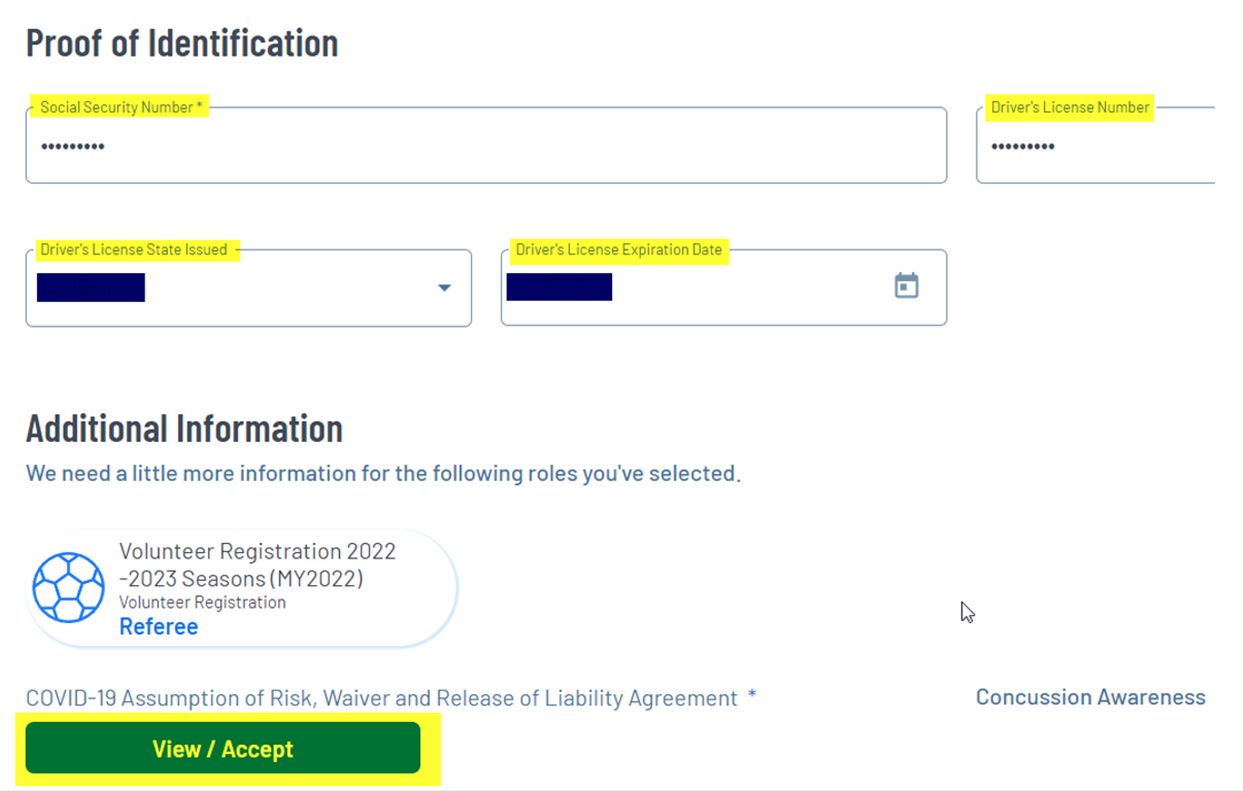Click the Driver's License Expiration Date label

pos(618,249)
